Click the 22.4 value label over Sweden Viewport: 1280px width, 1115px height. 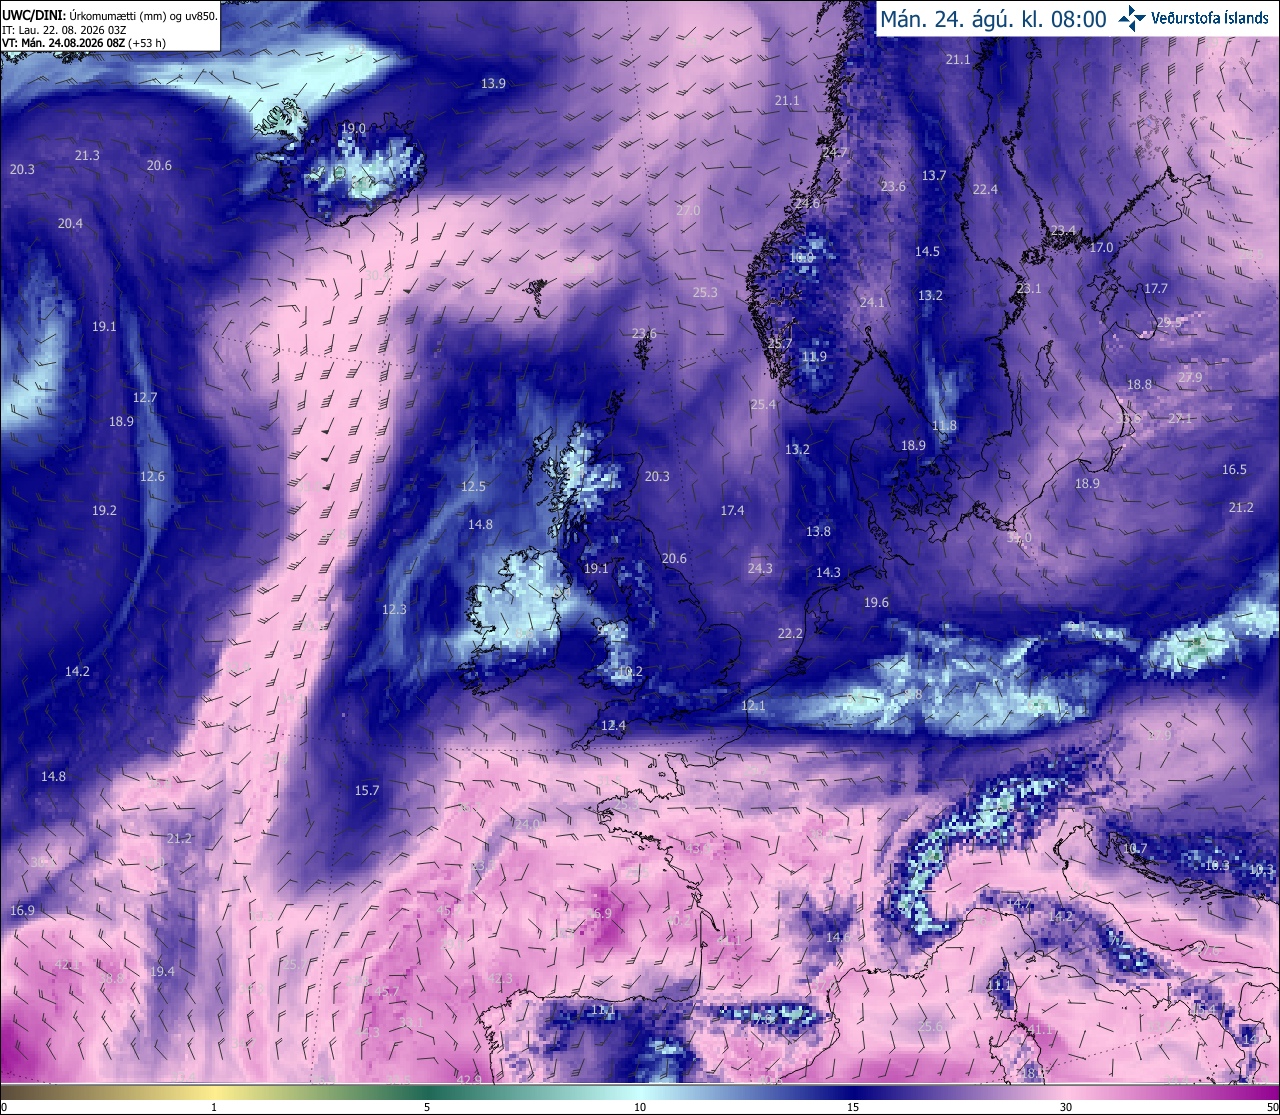[985, 190]
